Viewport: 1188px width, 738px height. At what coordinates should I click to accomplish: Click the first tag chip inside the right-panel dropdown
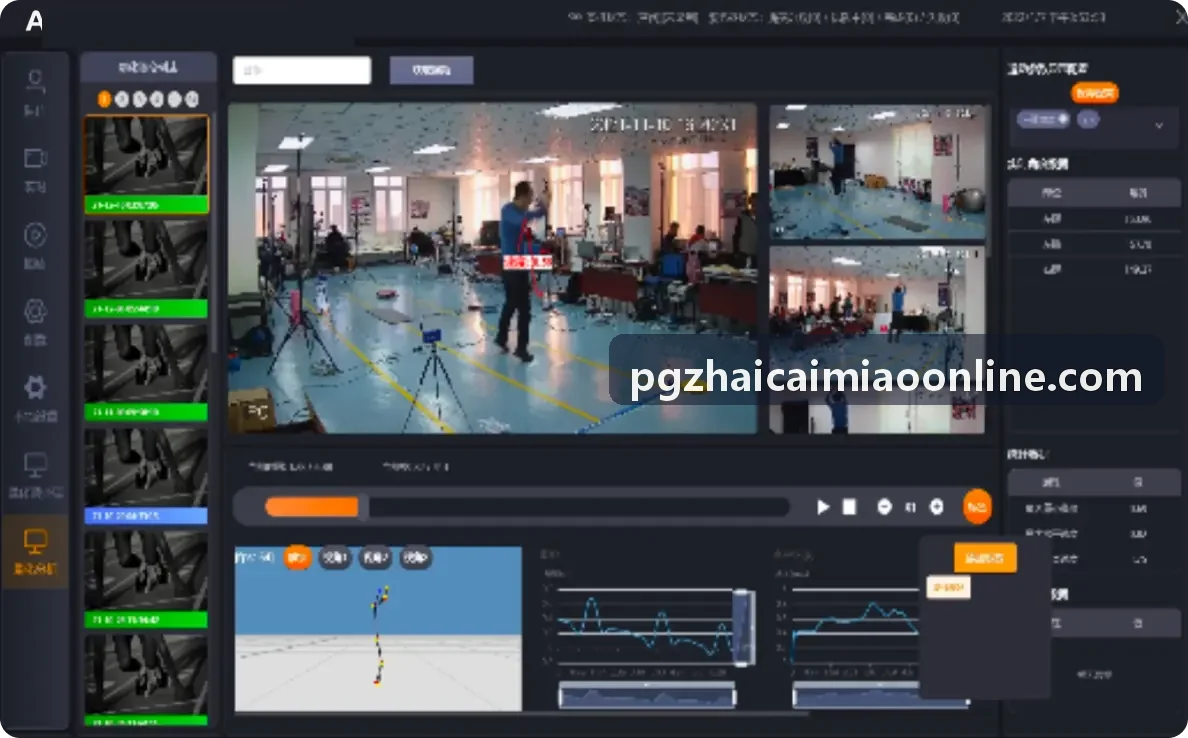(1043, 120)
